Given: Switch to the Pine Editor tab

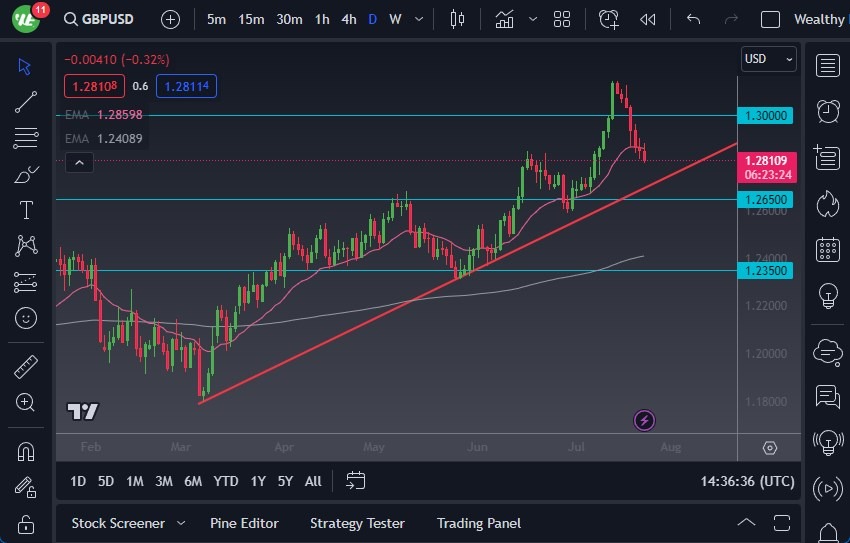Looking at the screenshot, I should tap(244, 523).
